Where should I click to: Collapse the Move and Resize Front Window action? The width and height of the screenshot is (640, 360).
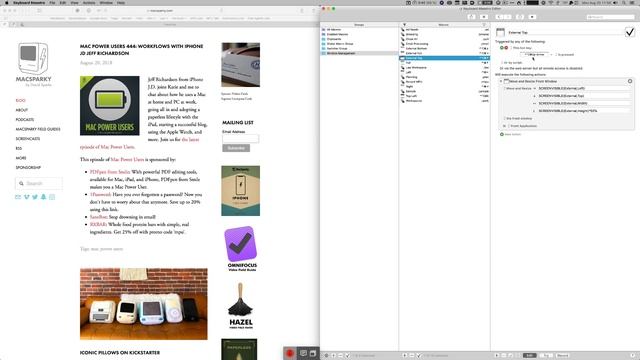click(501, 81)
